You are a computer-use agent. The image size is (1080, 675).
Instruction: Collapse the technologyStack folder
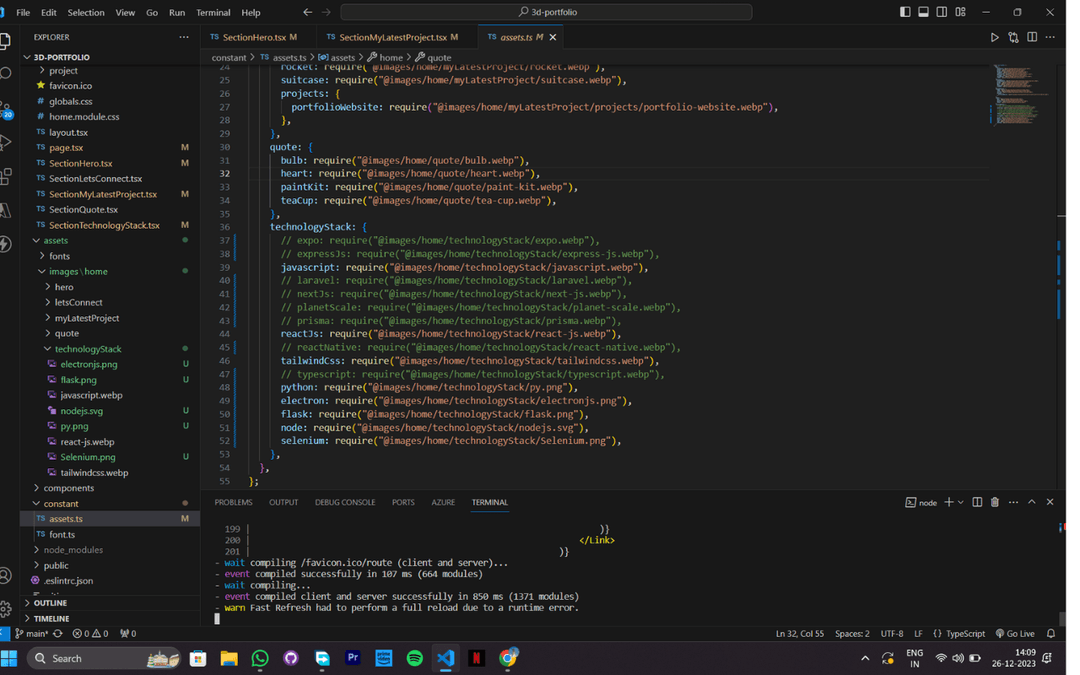coord(88,349)
